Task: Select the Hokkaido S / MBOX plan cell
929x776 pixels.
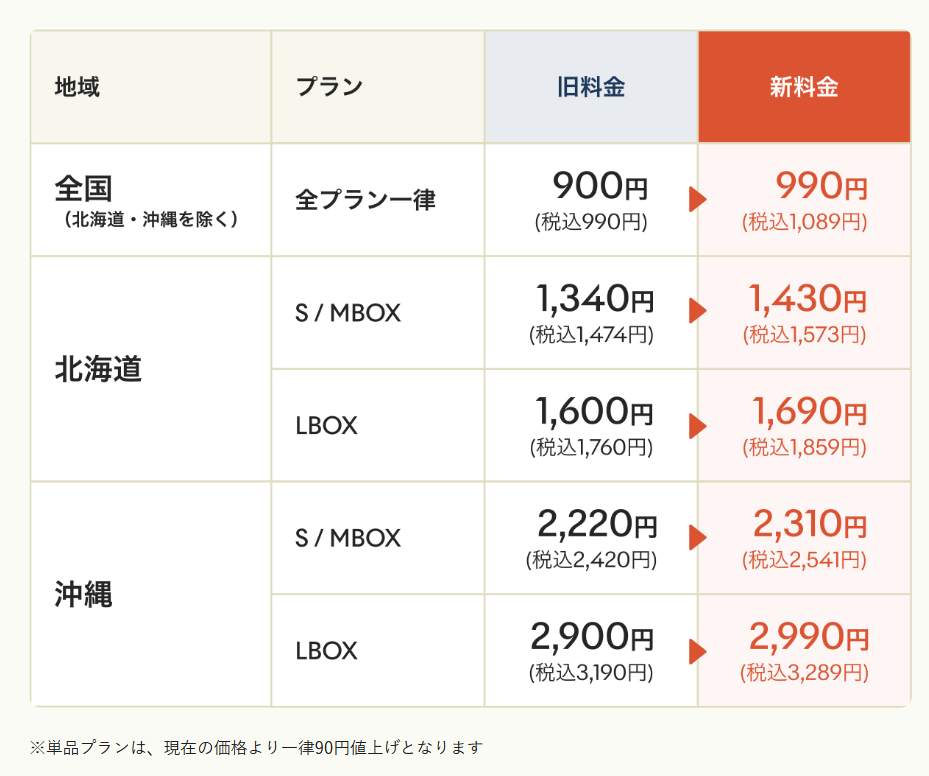Action: pyautogui.click(x=348, y=313)
